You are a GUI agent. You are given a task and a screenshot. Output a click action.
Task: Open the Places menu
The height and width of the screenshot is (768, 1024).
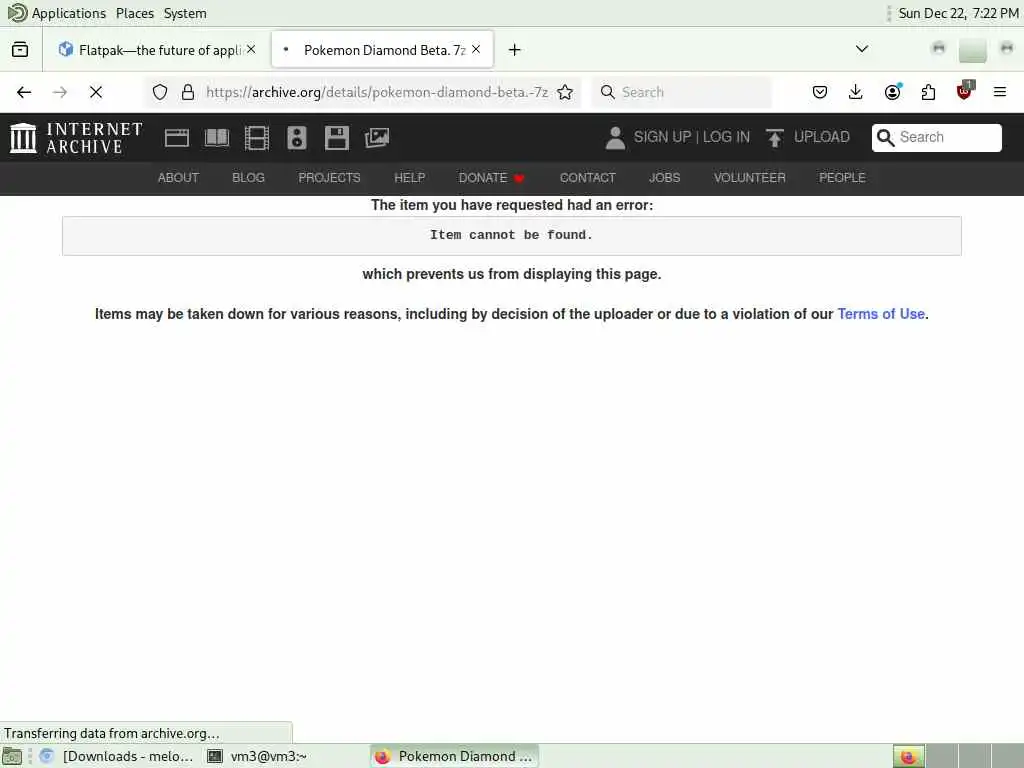(x=135, y=13)
